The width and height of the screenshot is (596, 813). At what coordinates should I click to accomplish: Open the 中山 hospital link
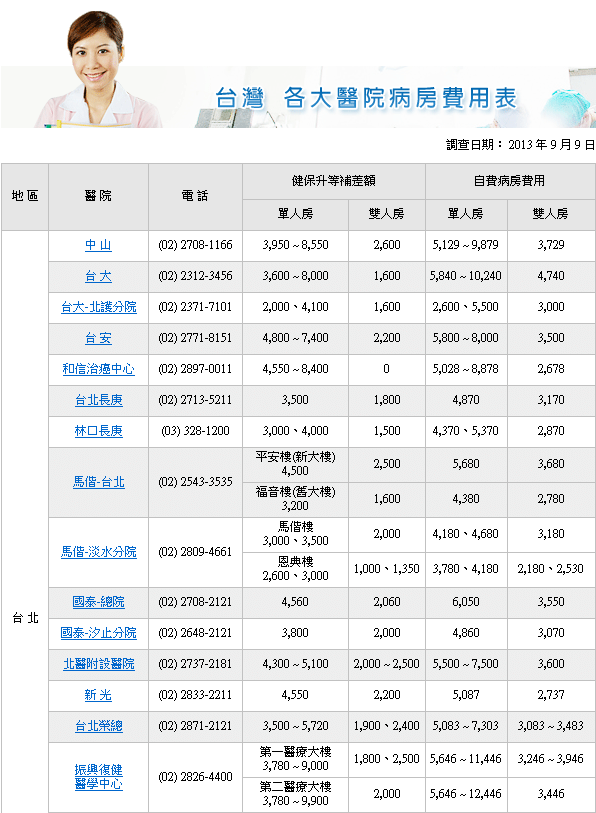pos(99,245)
